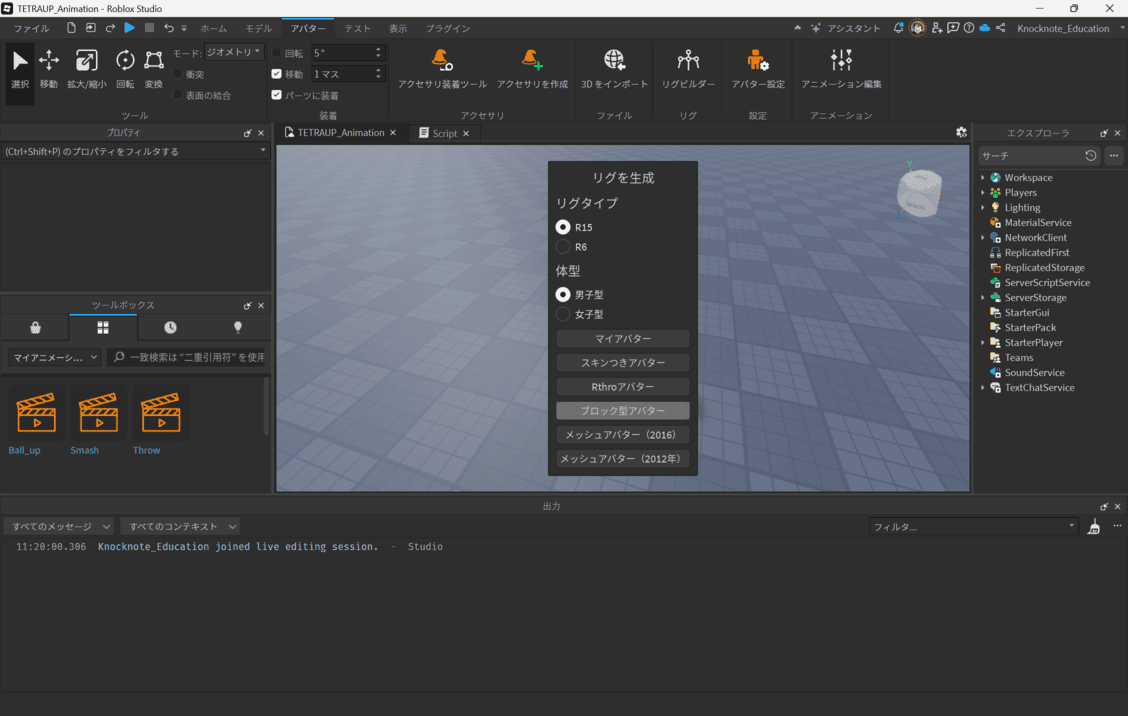Toggle the Collisions (衝突) checkbox
Image resolution: width=1128 pixels, height=716 pixels.
pos(178,74)
